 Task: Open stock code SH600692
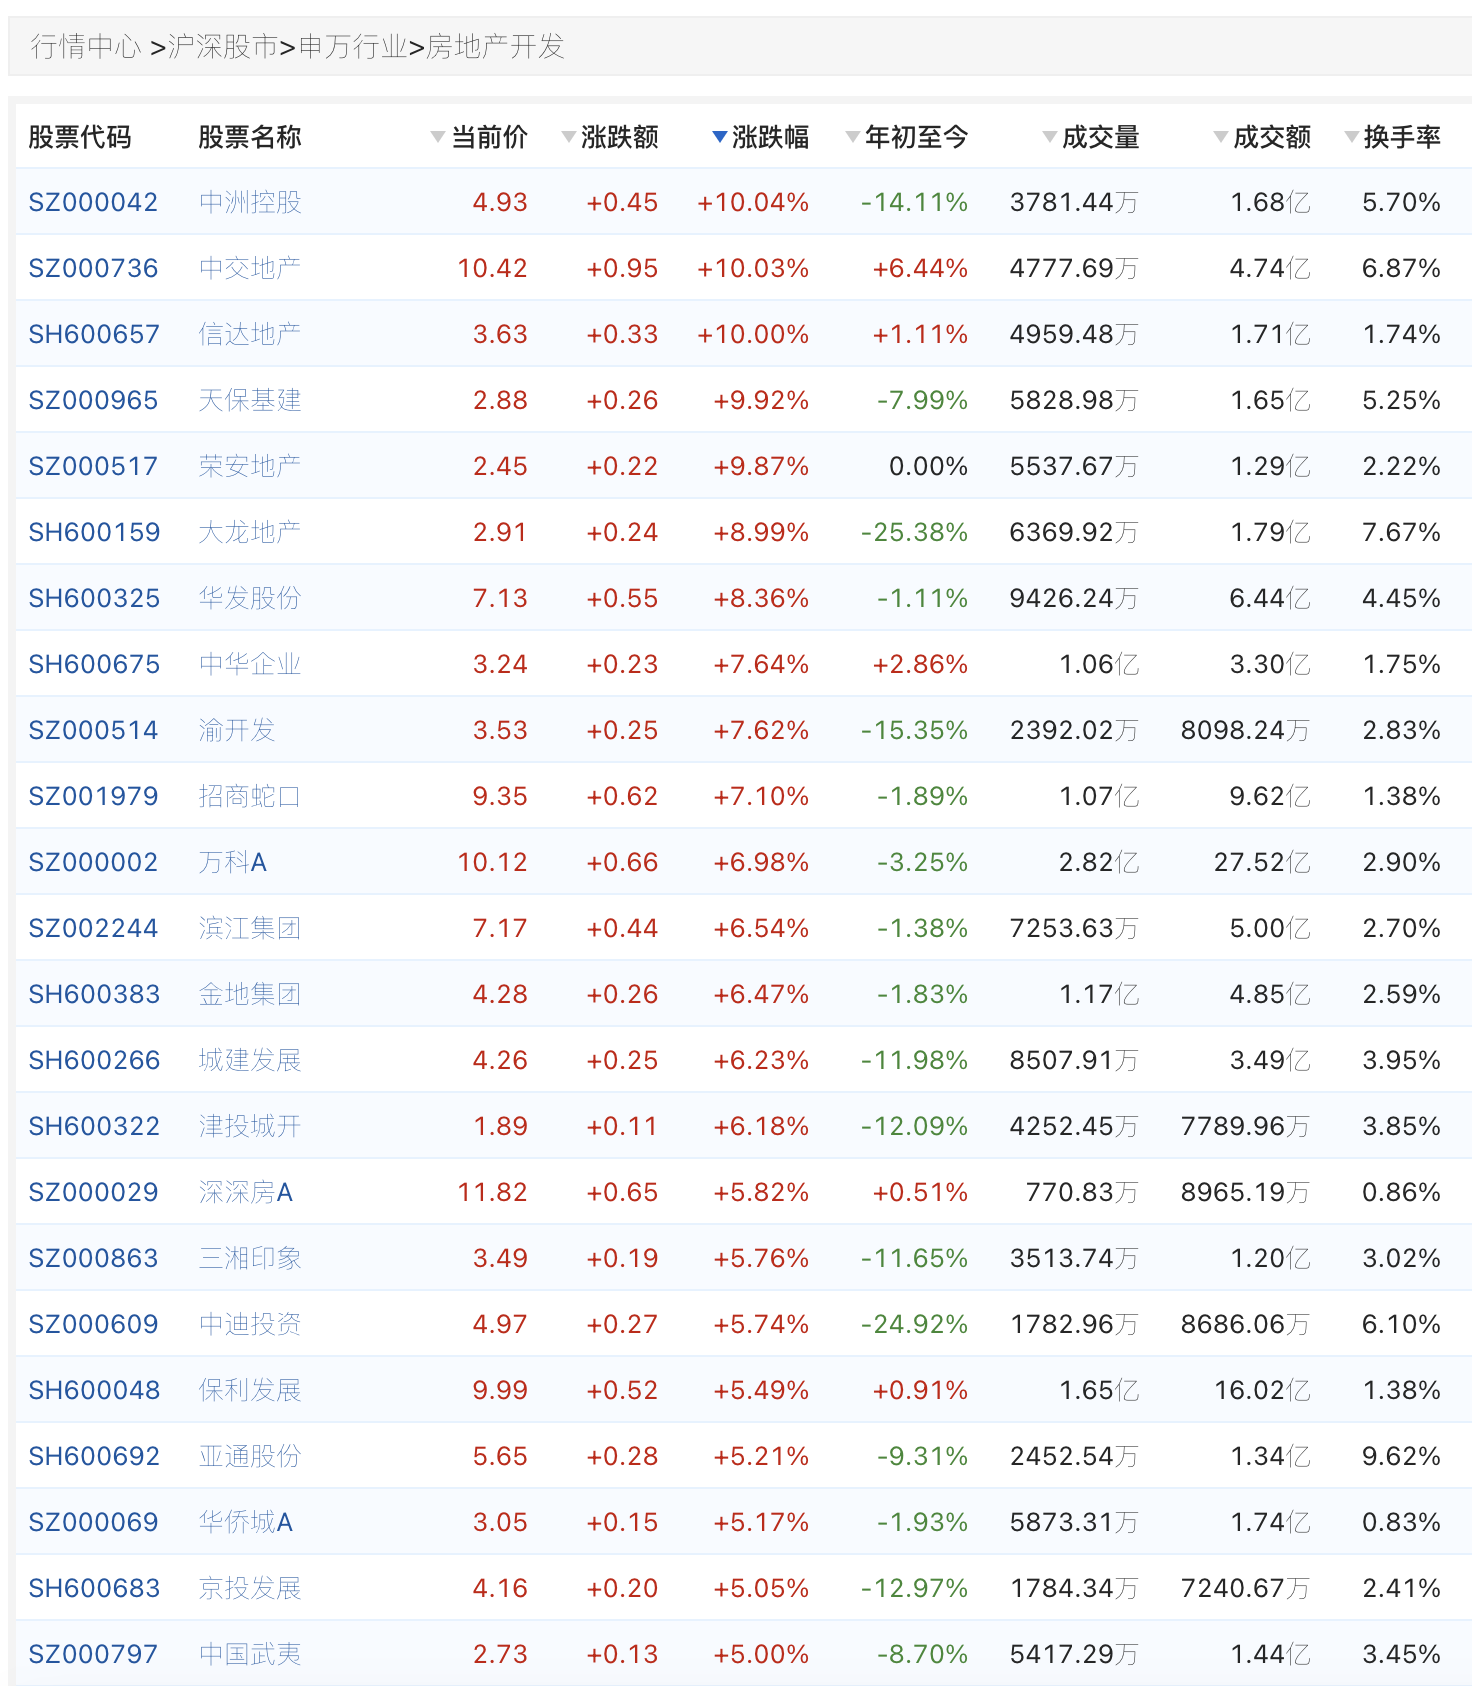pos(94,1456)
